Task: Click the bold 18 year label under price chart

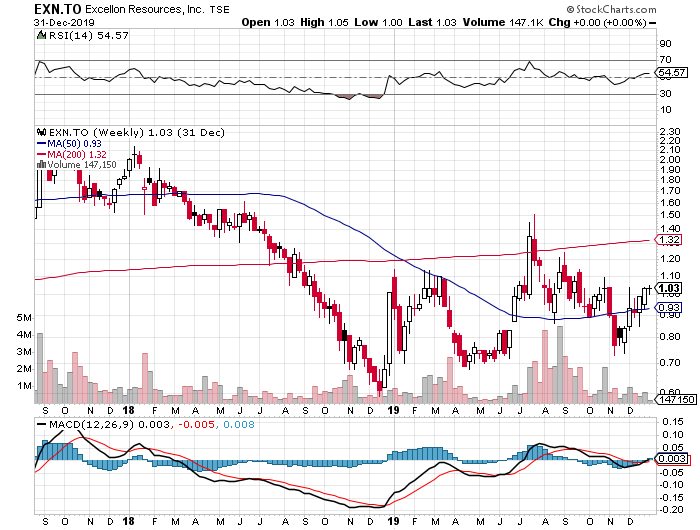Action: [129, 410]
